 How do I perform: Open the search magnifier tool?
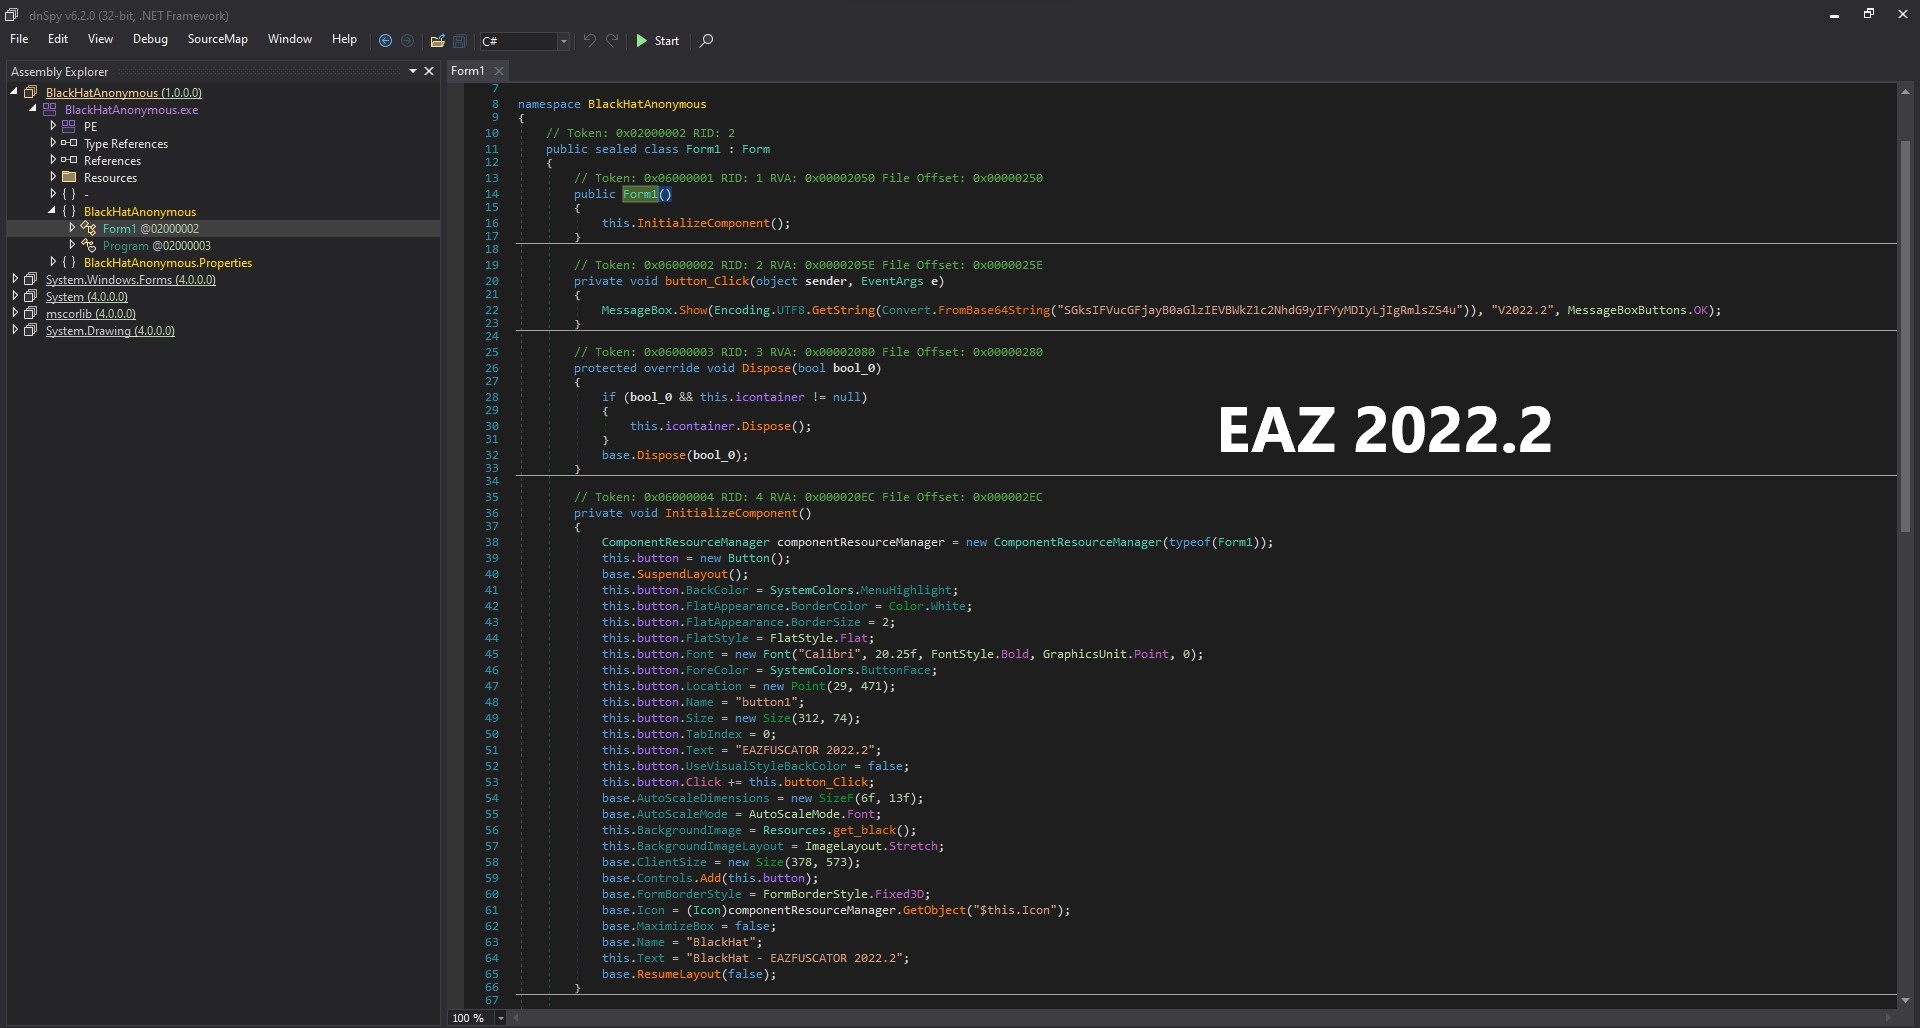pyautogui.click(x=707, y=41)
